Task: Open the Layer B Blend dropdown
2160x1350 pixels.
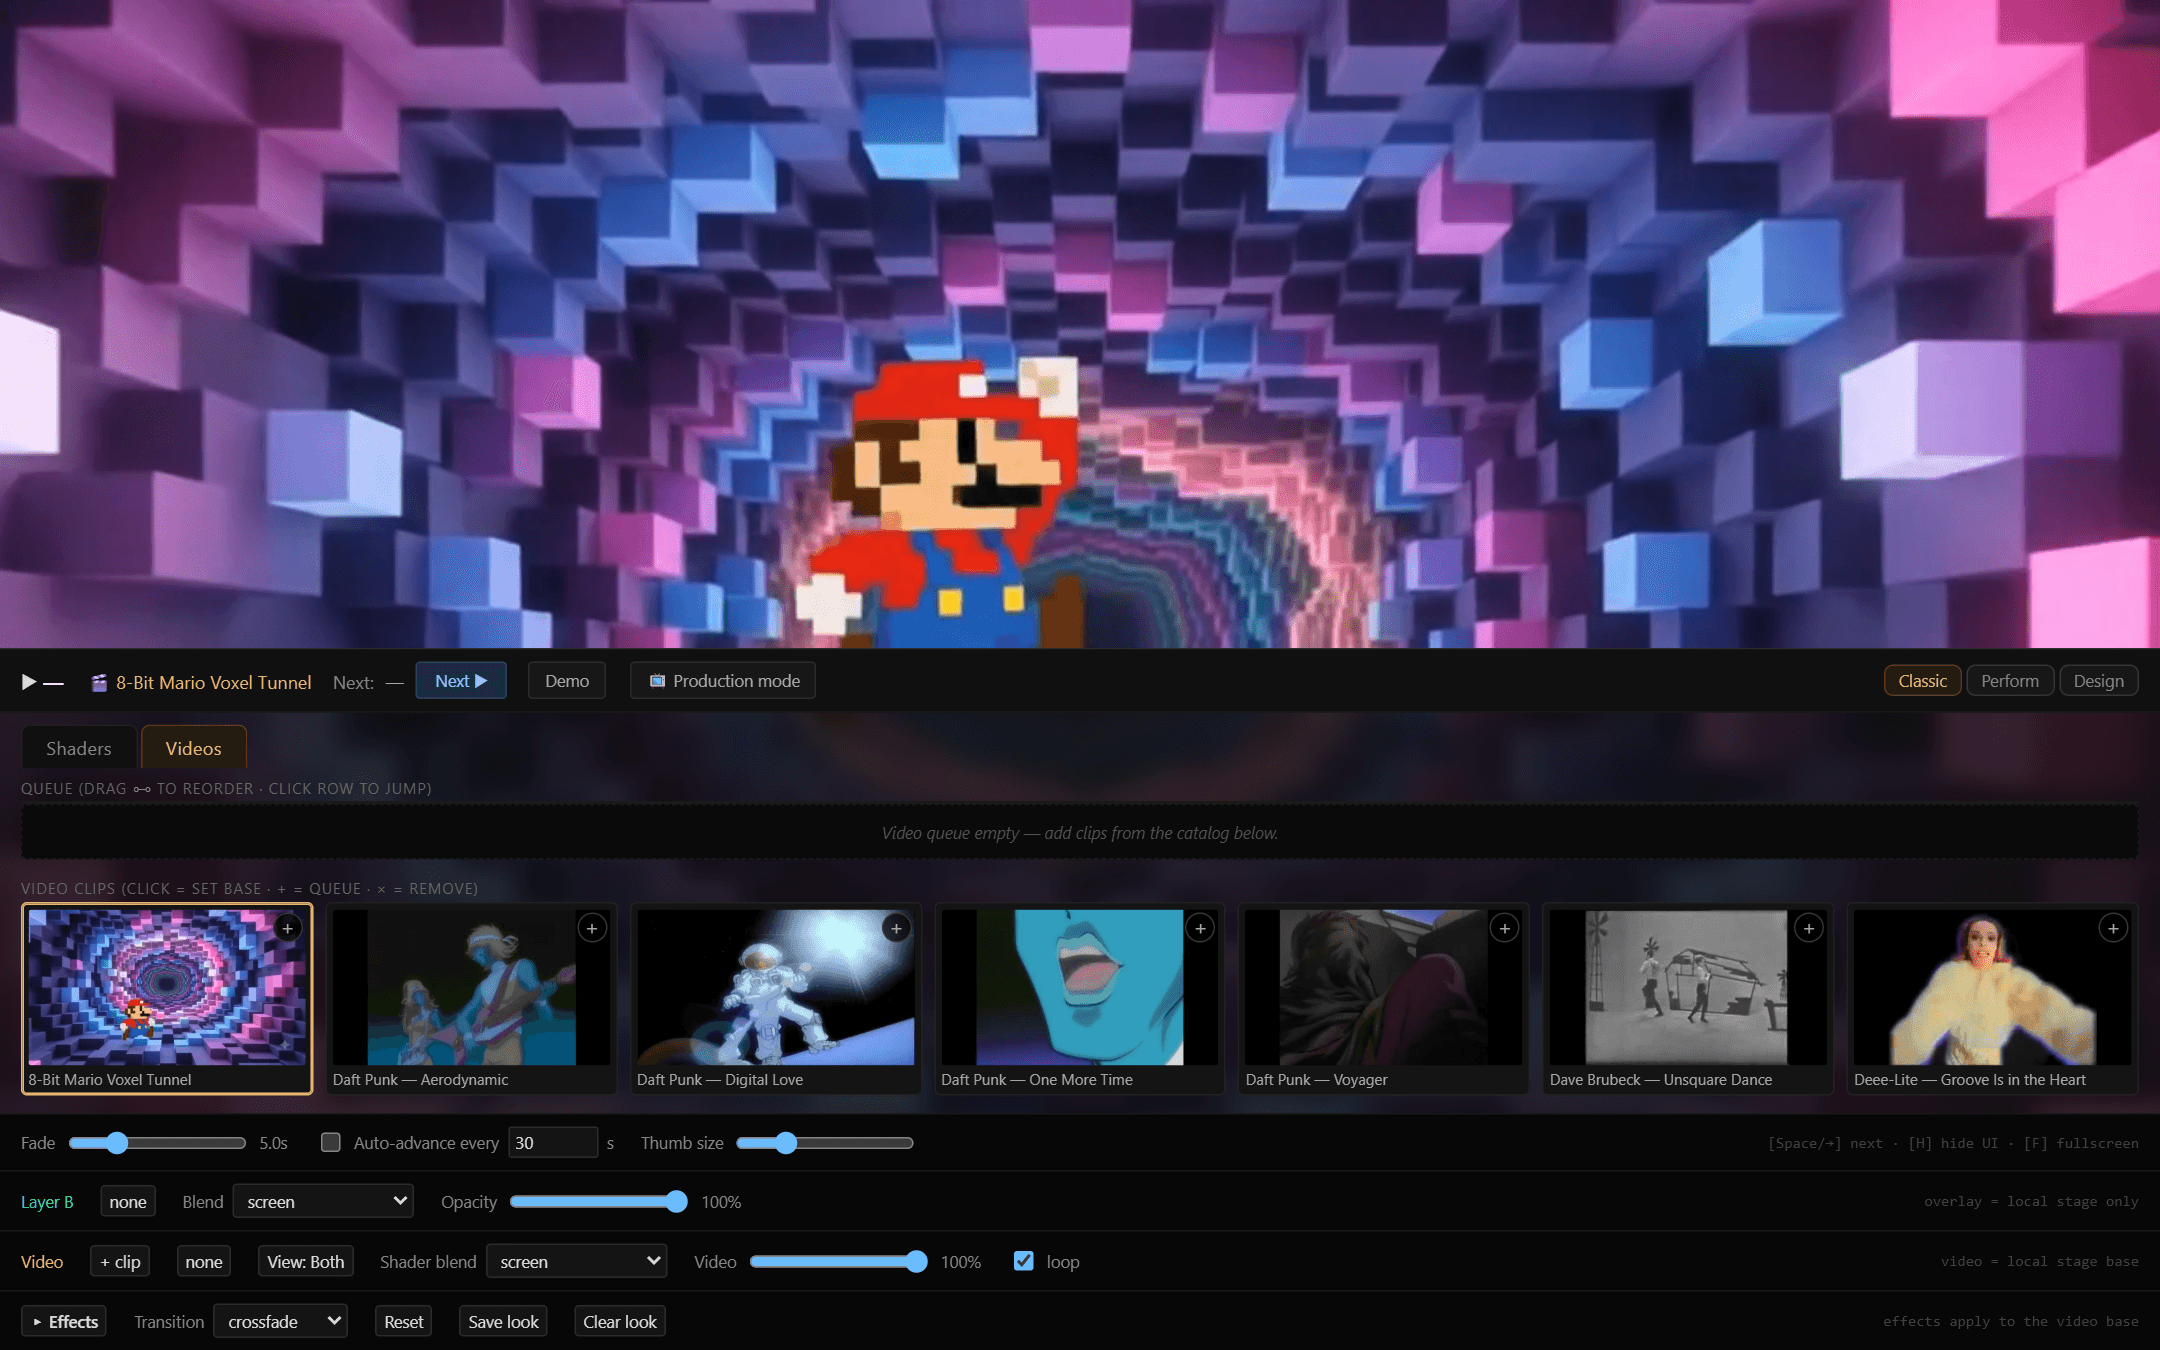Action: [323, 1201]
